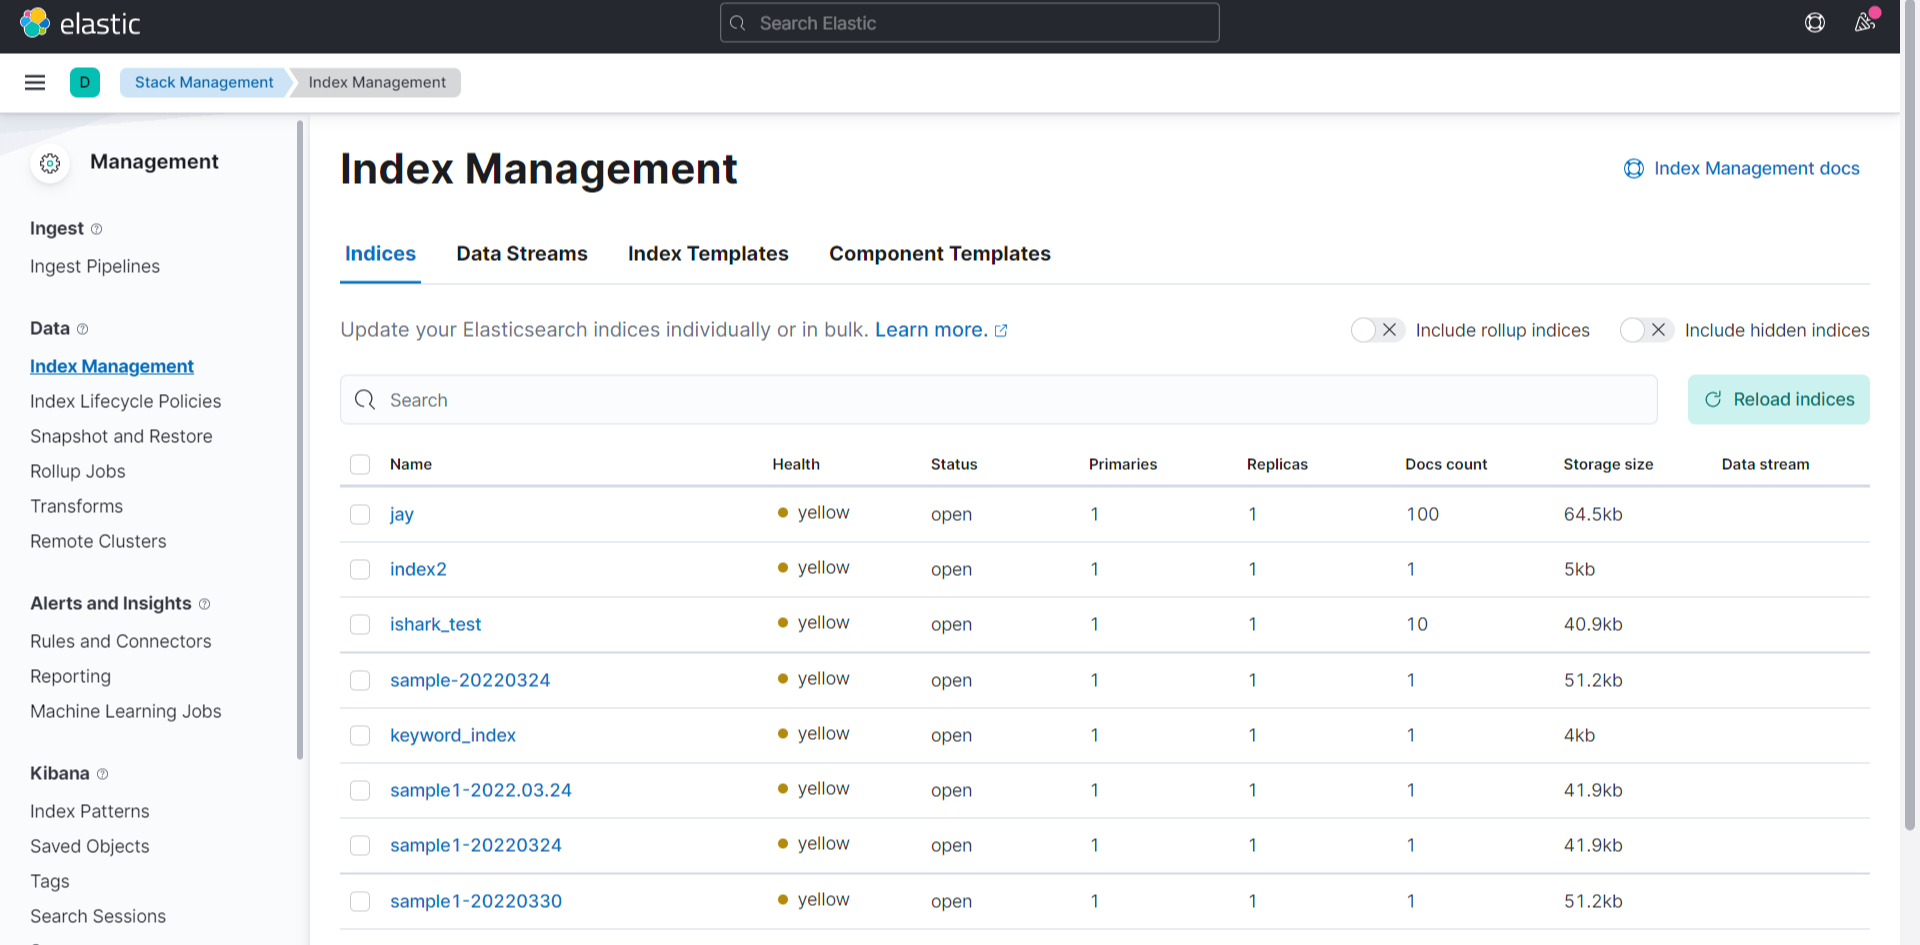Screen dimensions: 1920x945
Task: Sort by Storage size column header
Action: [1608, 464]
